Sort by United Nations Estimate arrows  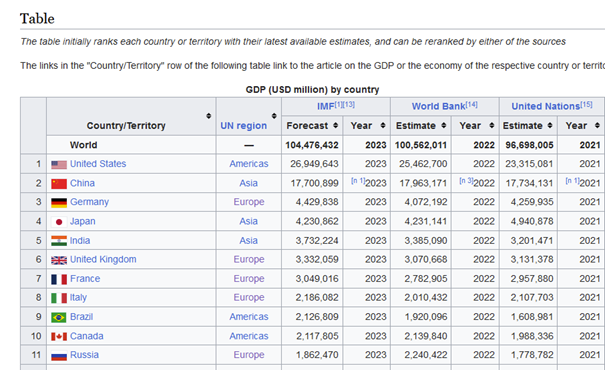(x=550, y=125)
